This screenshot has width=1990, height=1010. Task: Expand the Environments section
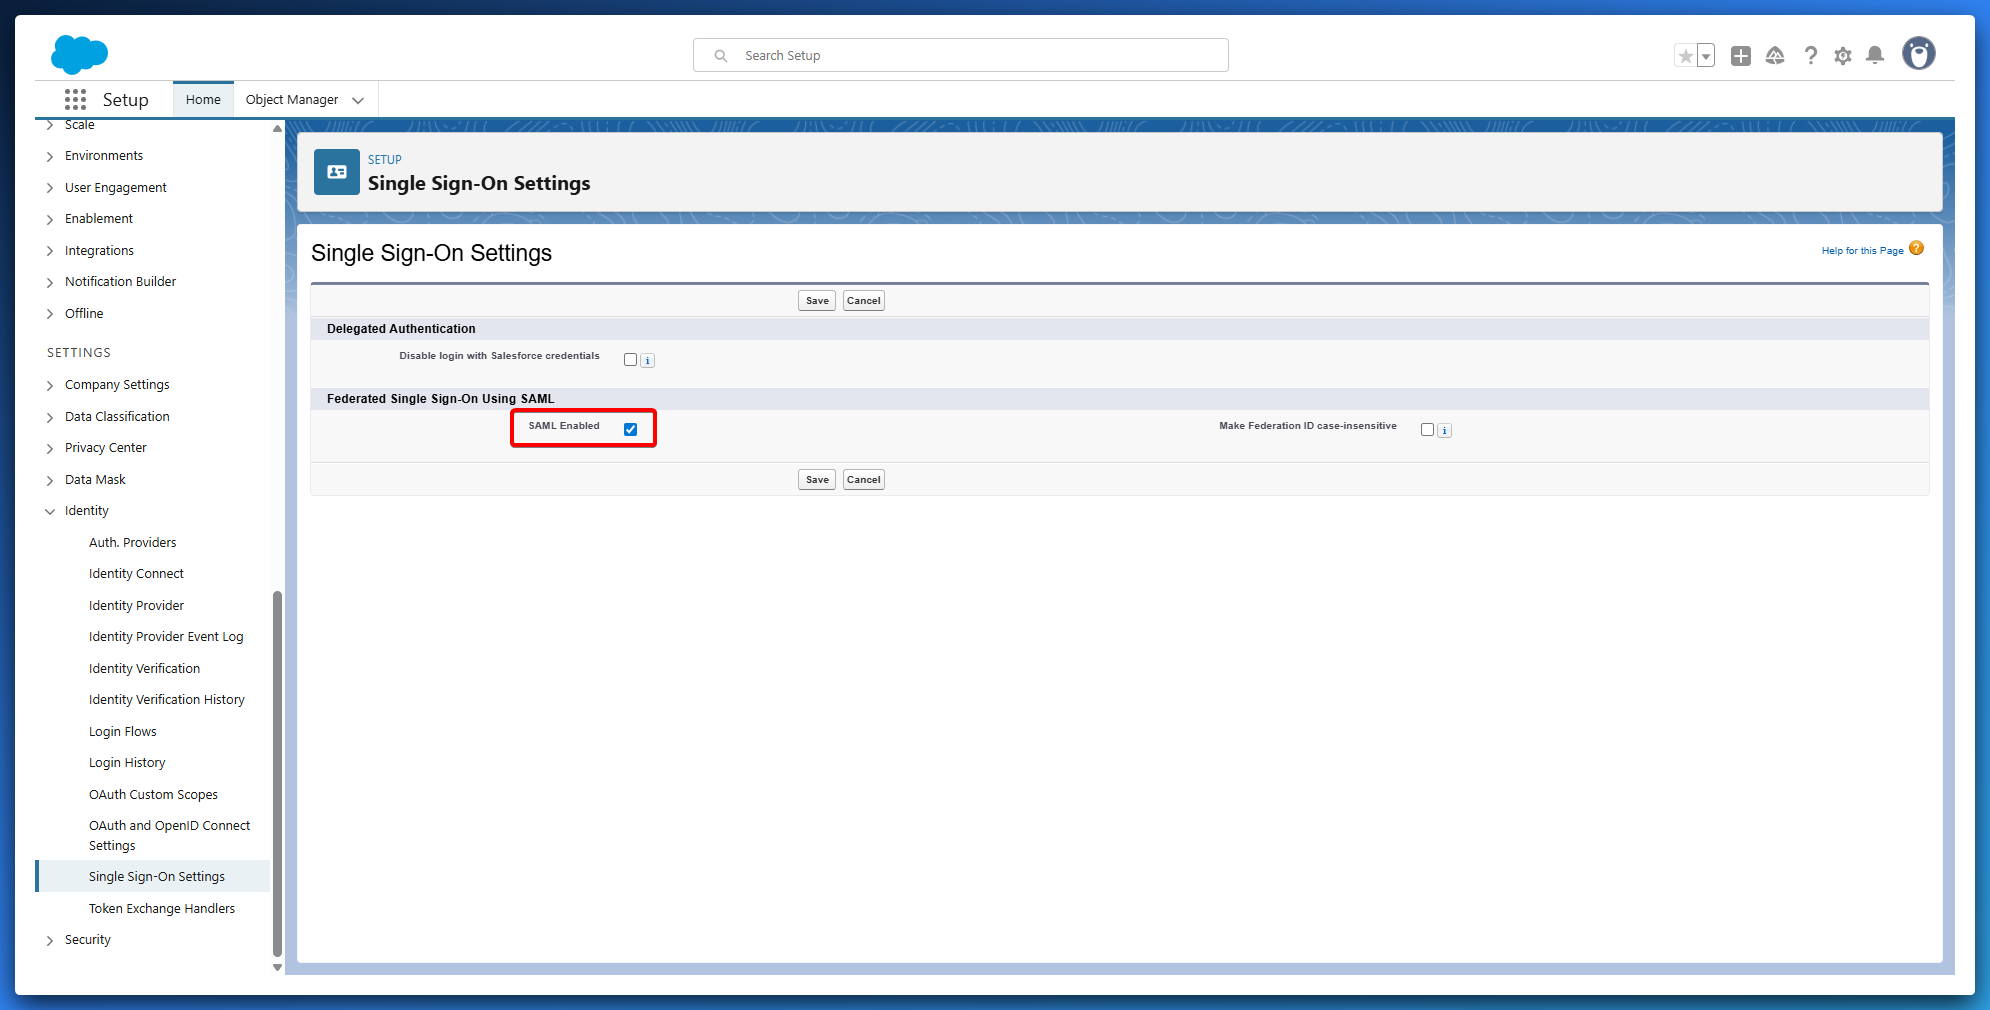point(50,156)
